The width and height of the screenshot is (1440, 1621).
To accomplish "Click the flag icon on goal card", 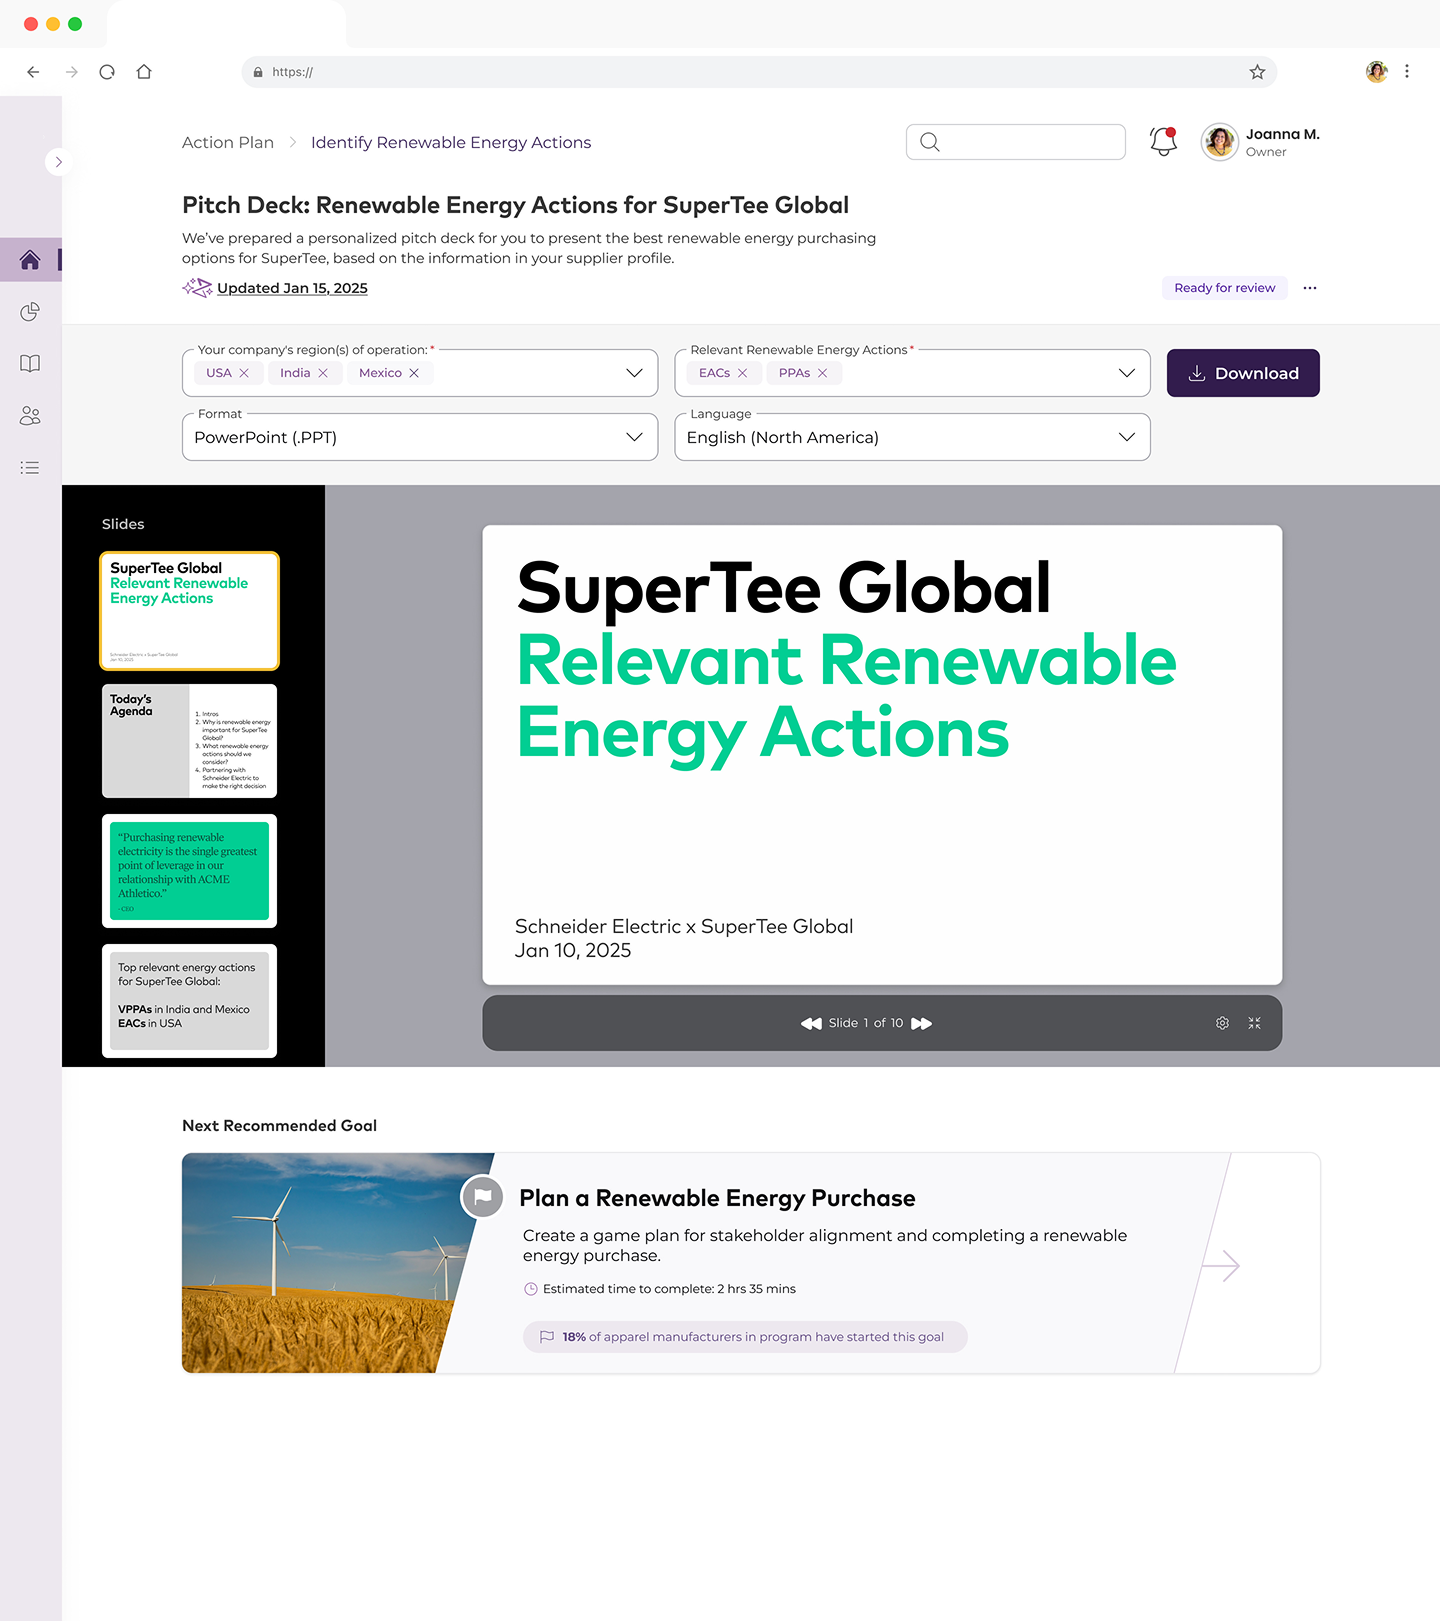I will 483,1196.
